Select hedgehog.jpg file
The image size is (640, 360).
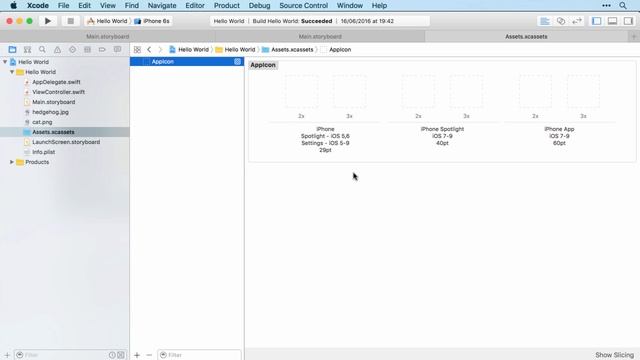(x=50, y=112)
